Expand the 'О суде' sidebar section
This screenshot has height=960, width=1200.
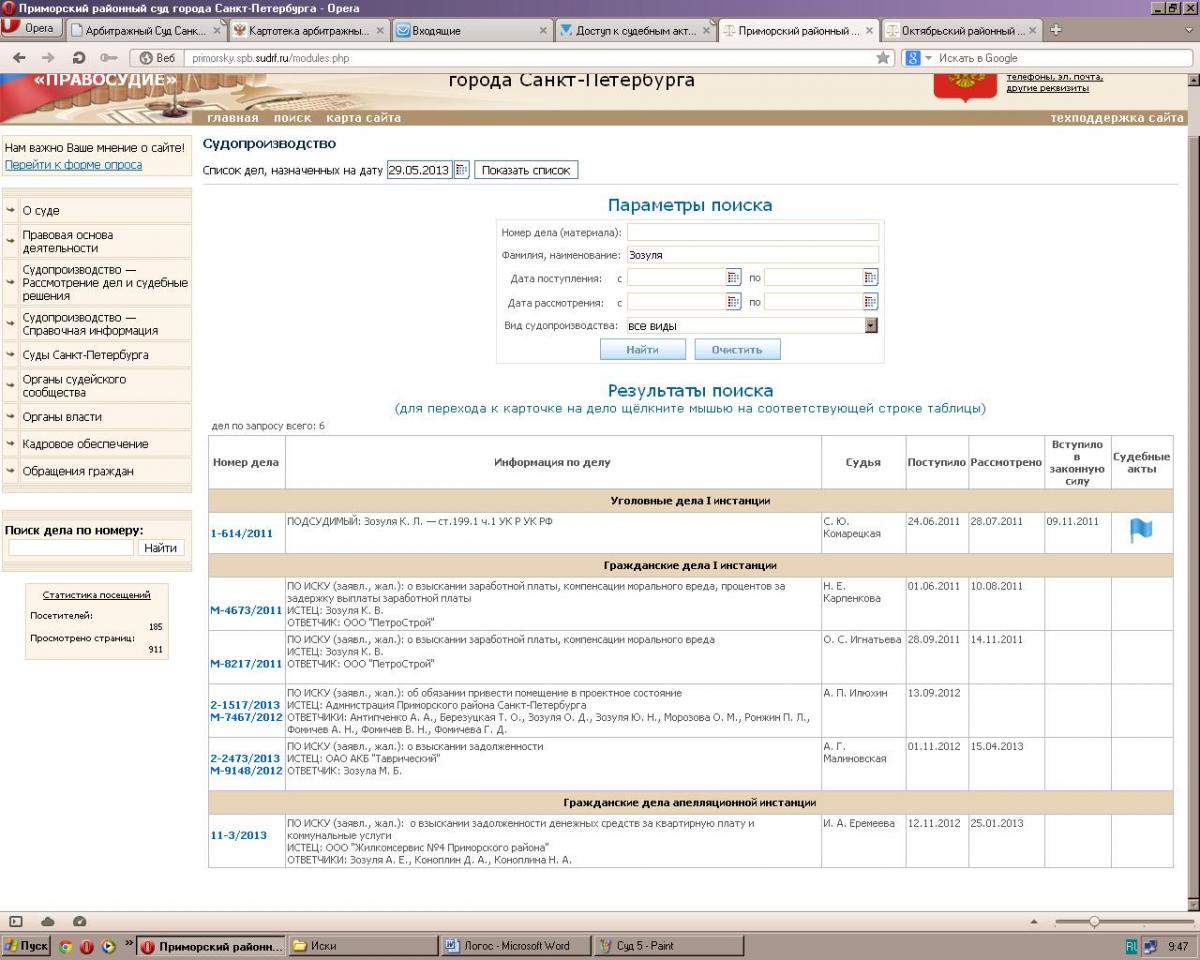(x=41, y=211)
